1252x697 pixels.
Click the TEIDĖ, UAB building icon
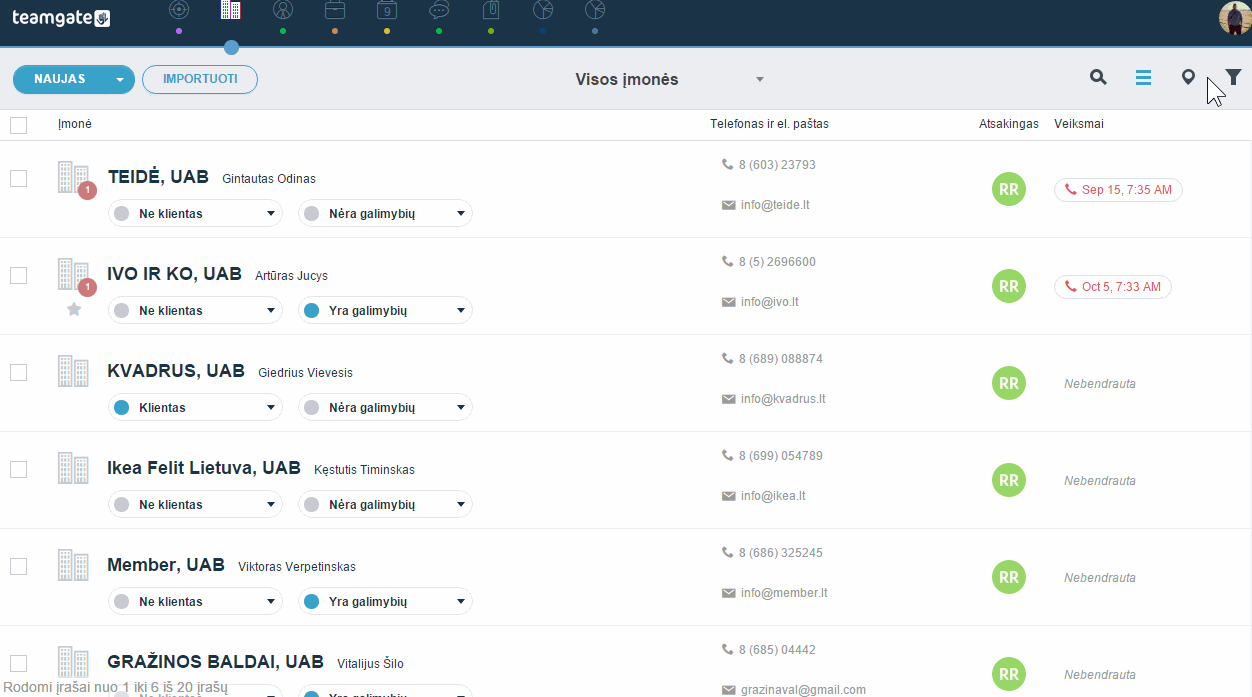73,177
